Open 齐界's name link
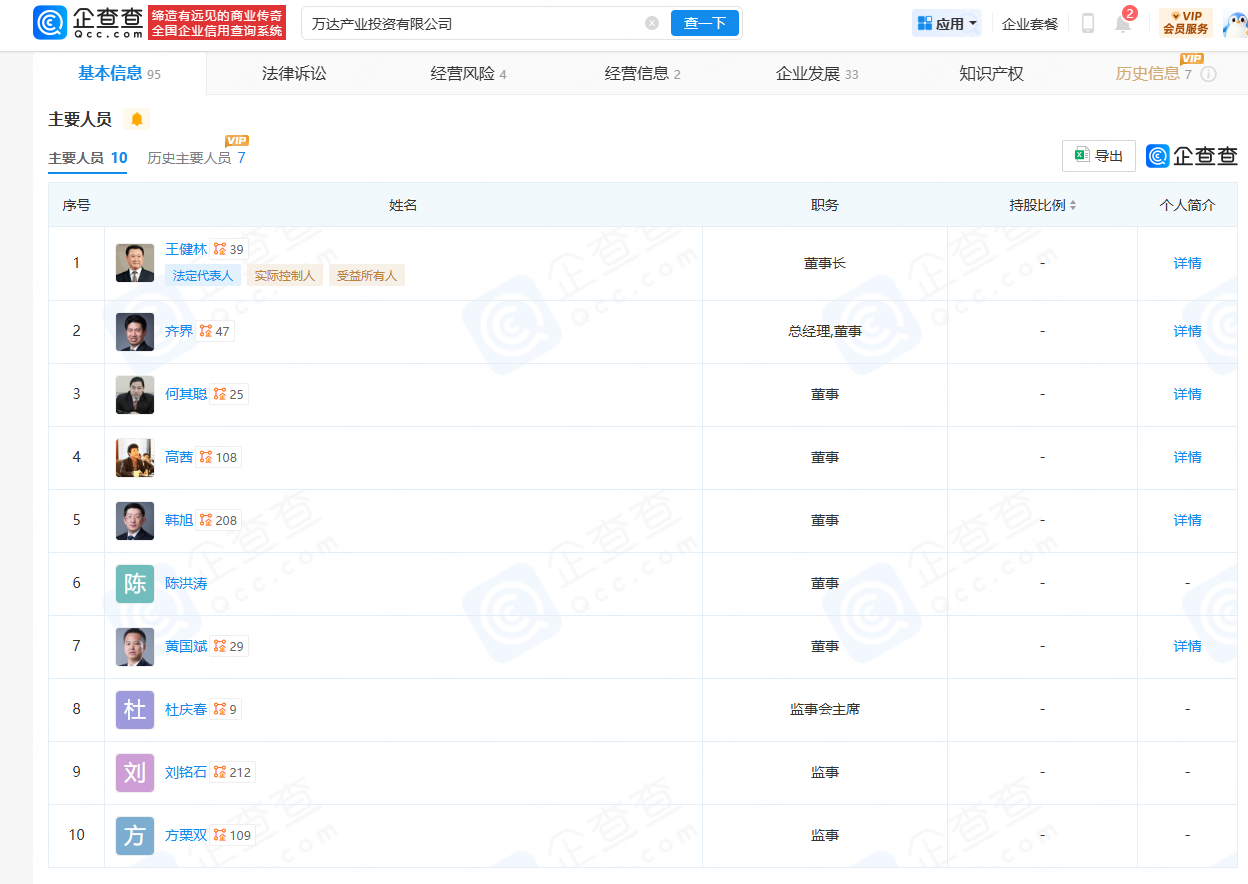Screen dimensions: 1248x884 click(179, 331)
